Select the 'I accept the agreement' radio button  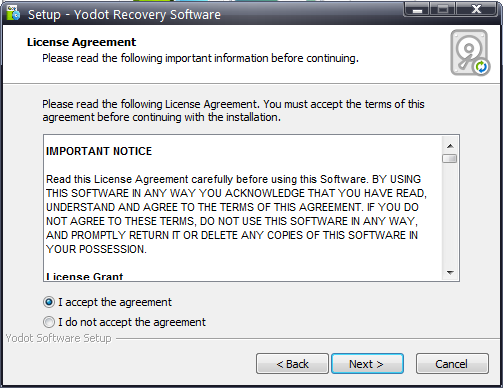pyautogui.click(x=49, y=302)
